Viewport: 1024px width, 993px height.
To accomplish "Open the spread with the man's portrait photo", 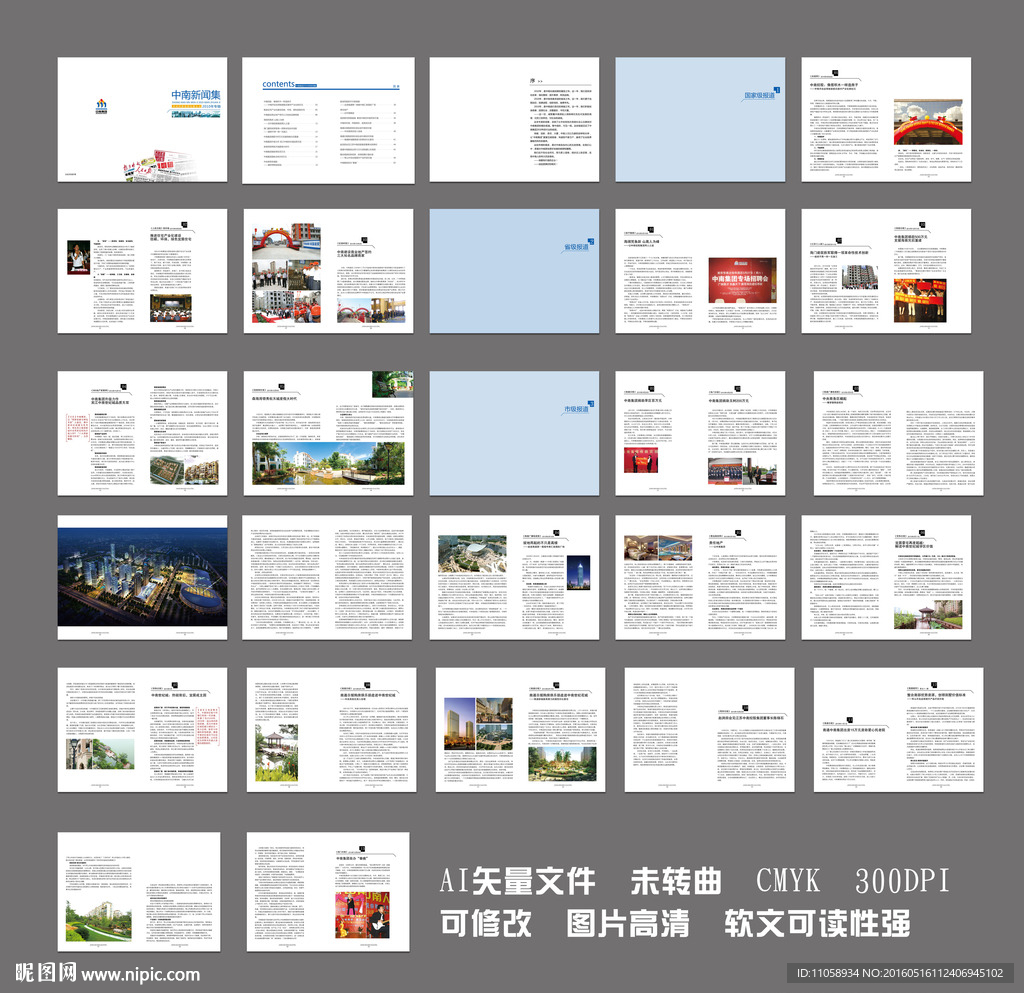I will [x=142, y=271].
